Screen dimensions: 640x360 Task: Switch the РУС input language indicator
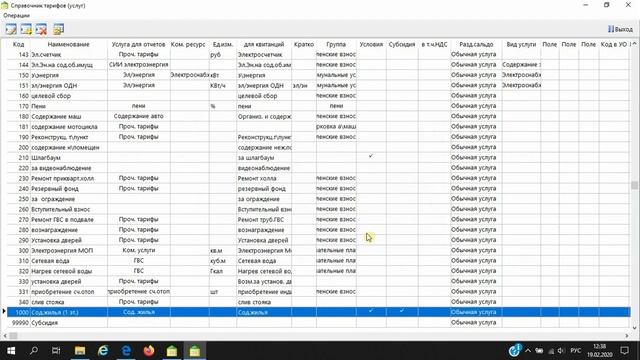click(x=576, y=351)
